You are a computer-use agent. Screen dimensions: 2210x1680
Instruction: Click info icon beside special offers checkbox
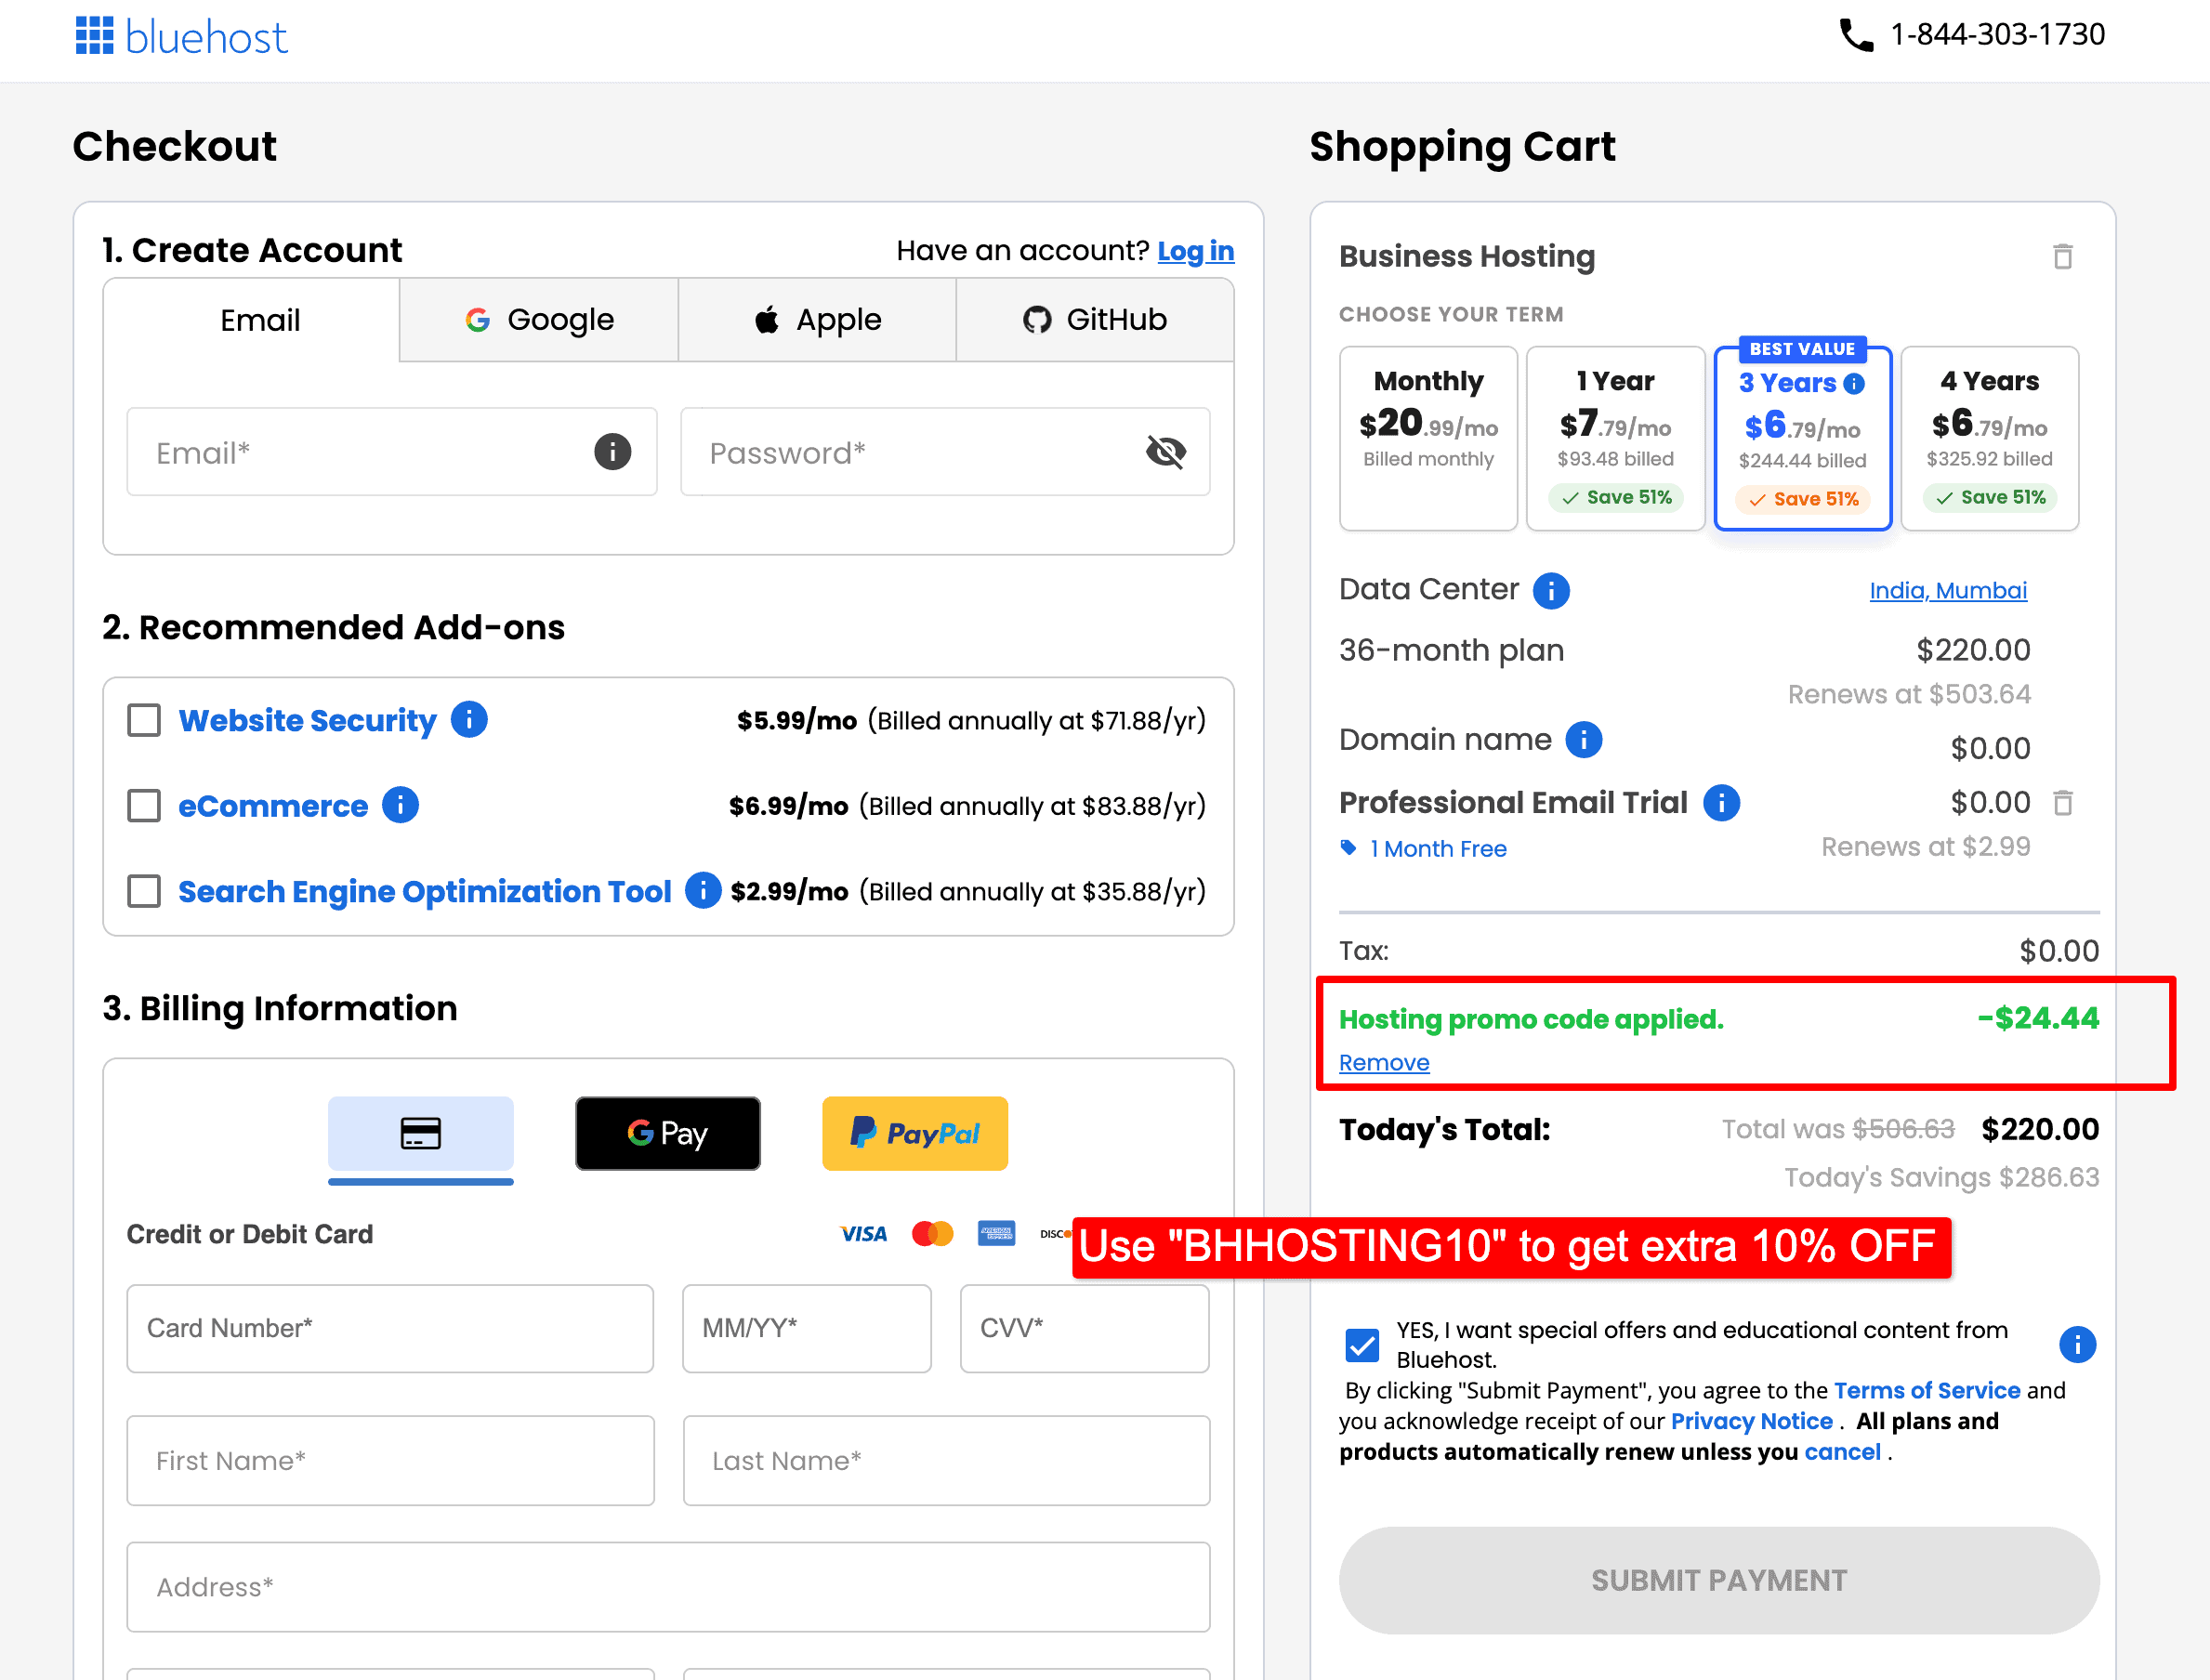click(2077, 1344)
